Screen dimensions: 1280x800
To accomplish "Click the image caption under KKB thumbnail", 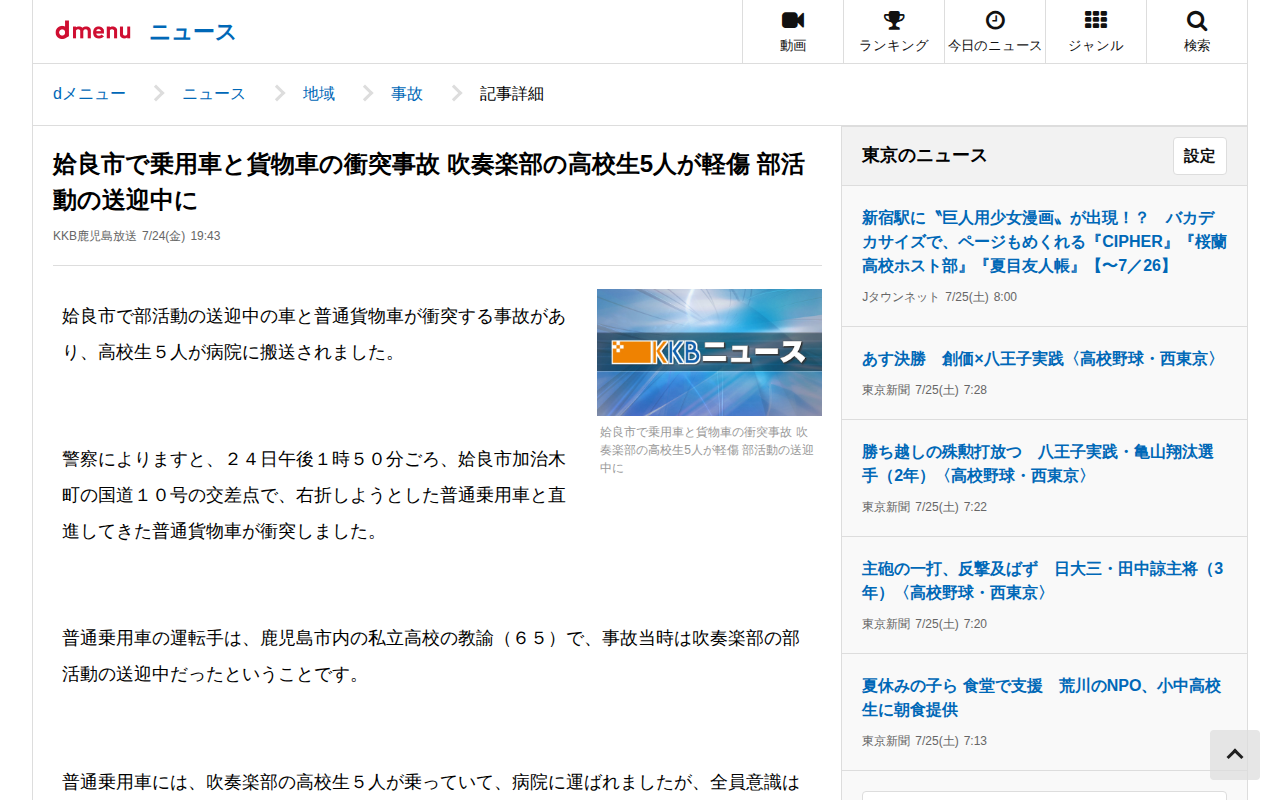I will (x=707, y=450).
